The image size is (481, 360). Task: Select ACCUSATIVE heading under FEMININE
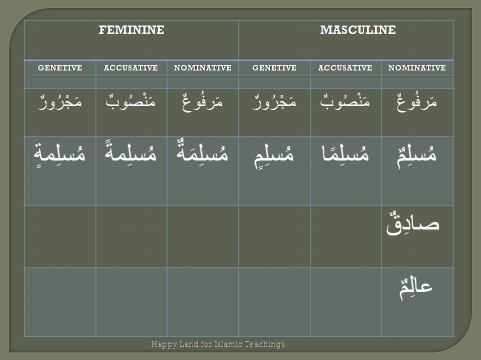[131, 68]
